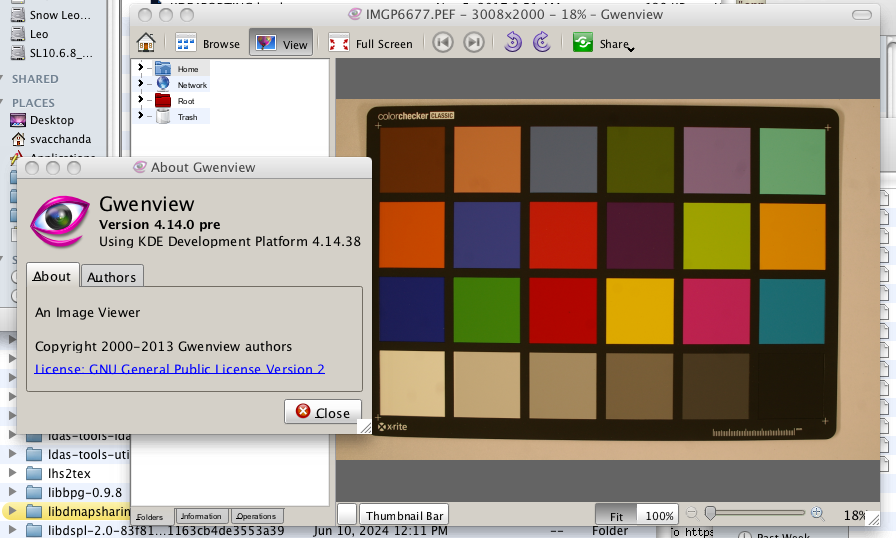Screen dimensions: 896x538
Task: Switch to the Authors tab
Action: (x=111, y=277)
